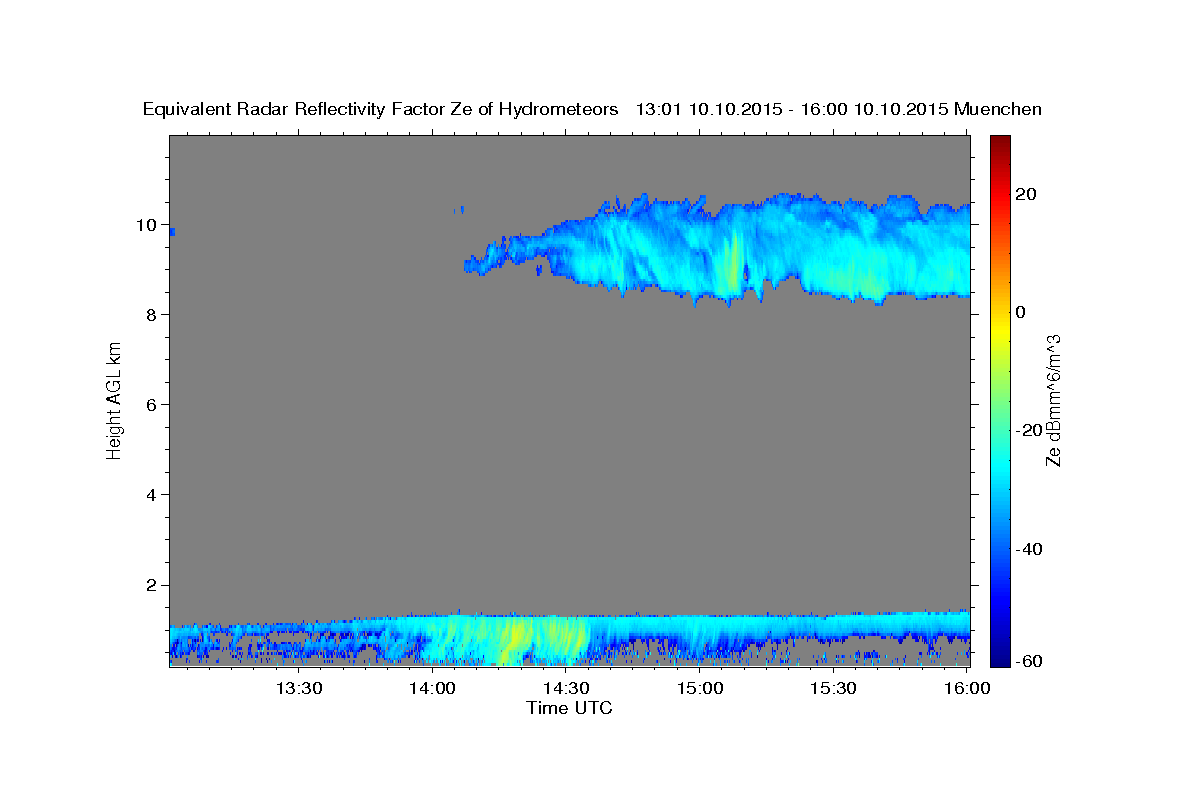Click the colorbar value label '-20'
This screenshot has height=800, width=1200.
pos(1029,430)
